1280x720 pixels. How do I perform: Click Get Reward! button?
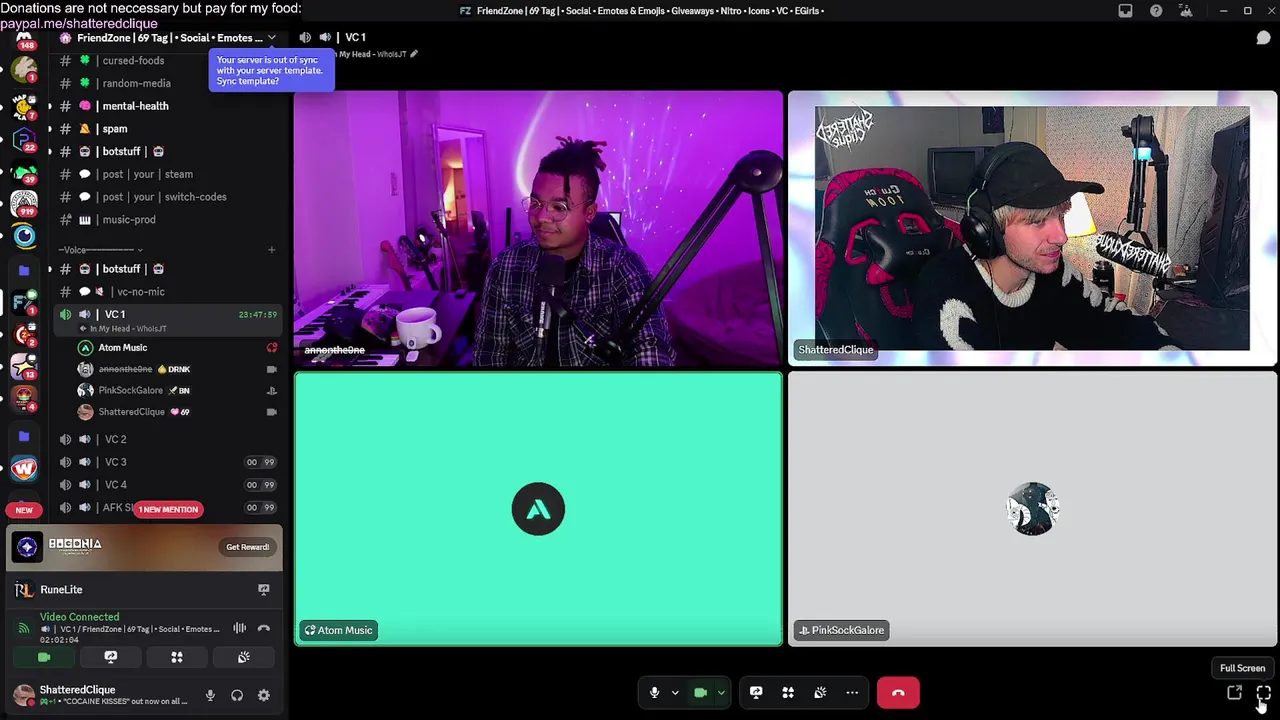click(247, 547)
